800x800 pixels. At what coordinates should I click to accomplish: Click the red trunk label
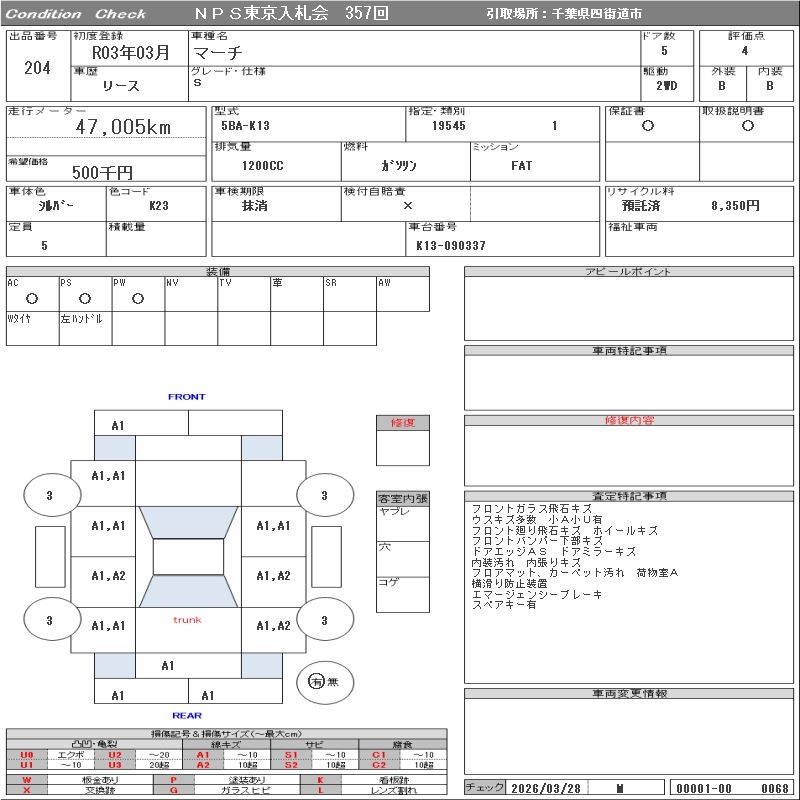pyautogui.click(x=187, y=620)
